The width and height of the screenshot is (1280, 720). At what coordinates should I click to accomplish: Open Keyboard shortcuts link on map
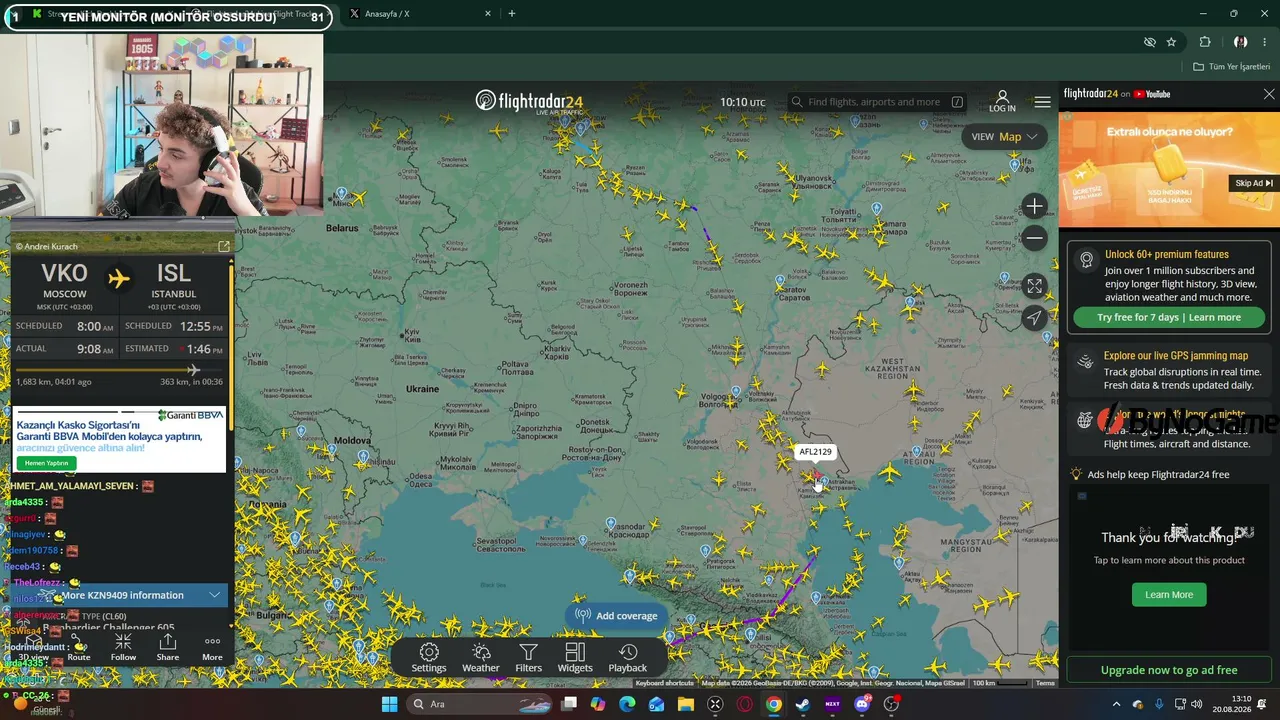coord(665,683)
